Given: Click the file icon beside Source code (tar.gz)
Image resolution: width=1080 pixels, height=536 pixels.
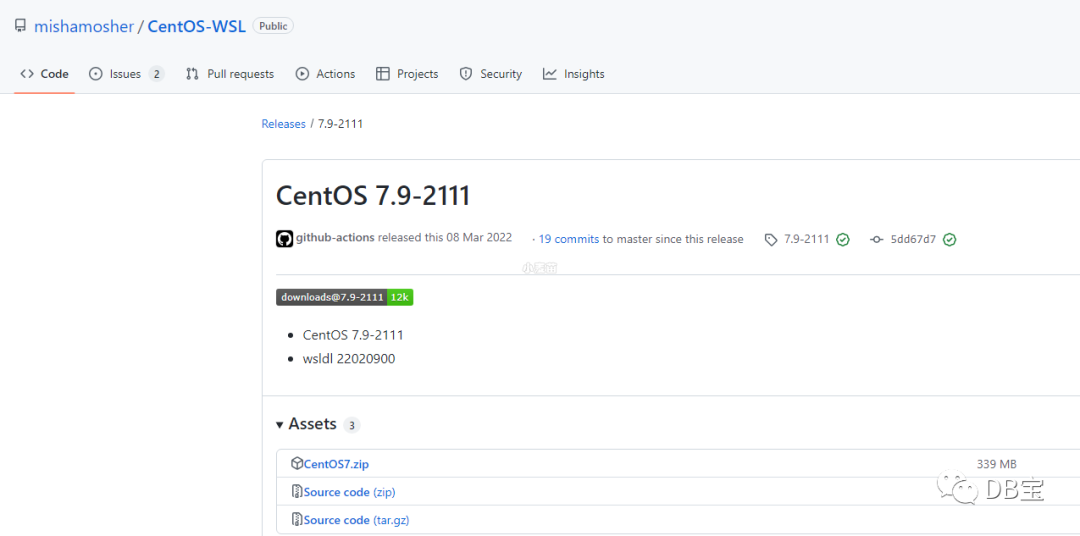Looking at the screenshot, I should (297, 519).
